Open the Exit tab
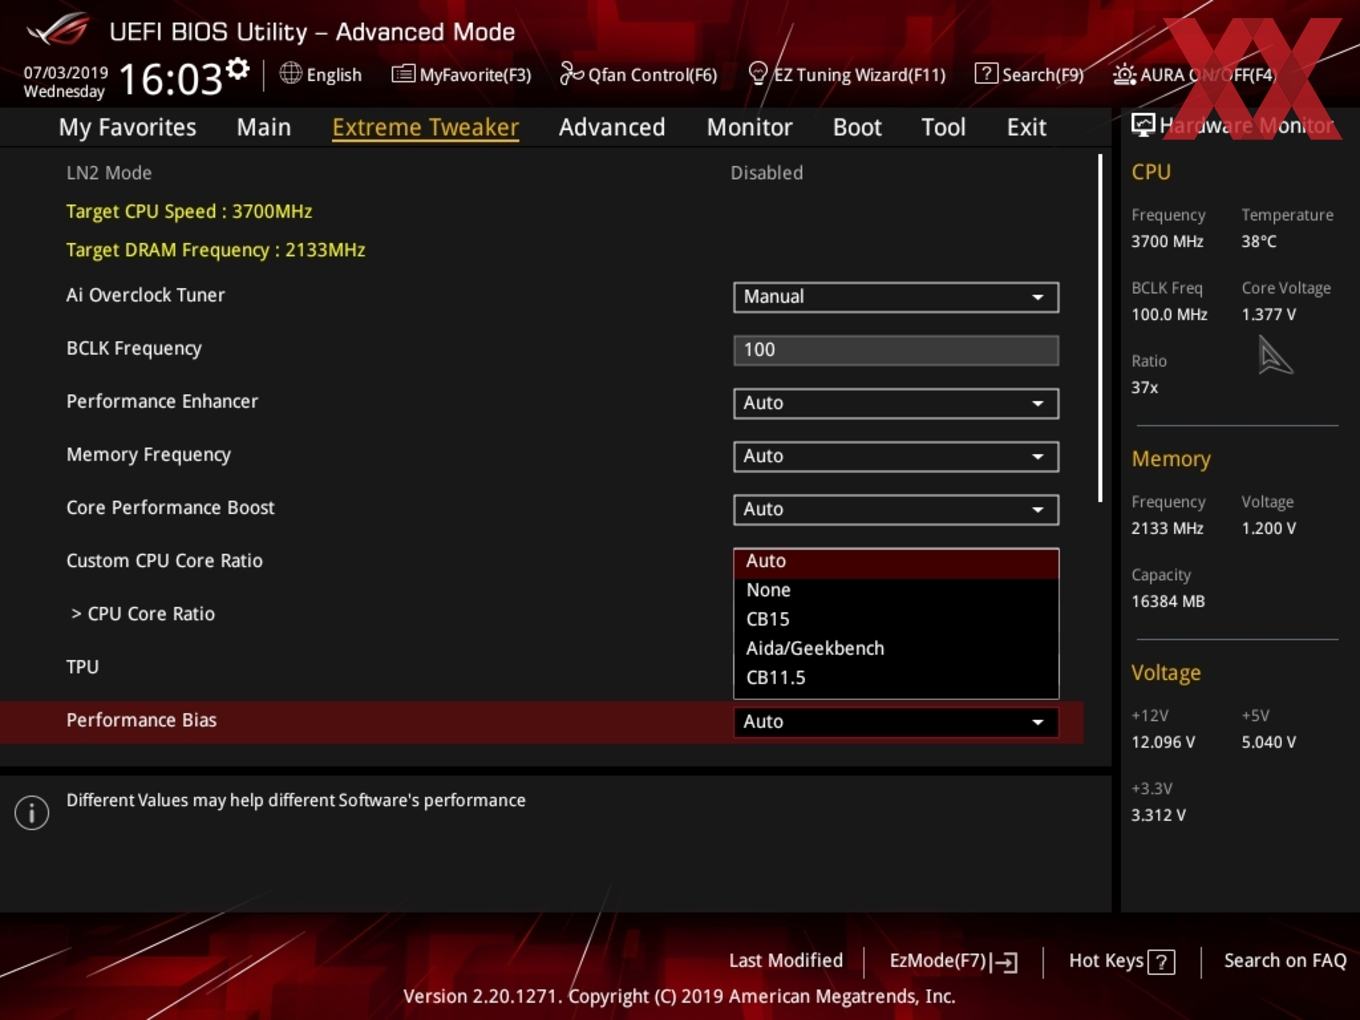Image resolution: width=1360 pixels, height=1020 pixels. click(1026, 127)
